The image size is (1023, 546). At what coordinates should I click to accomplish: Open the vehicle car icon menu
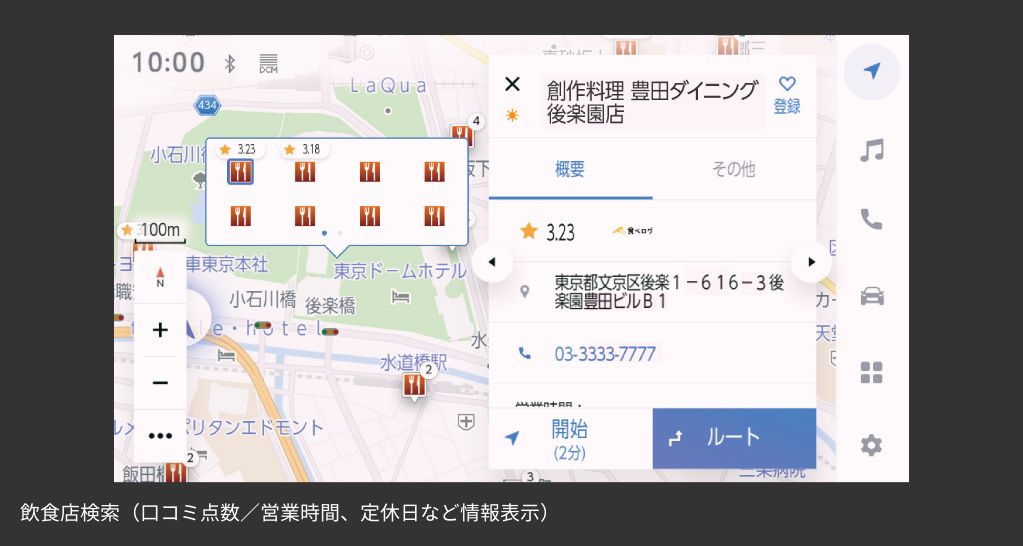872,296
